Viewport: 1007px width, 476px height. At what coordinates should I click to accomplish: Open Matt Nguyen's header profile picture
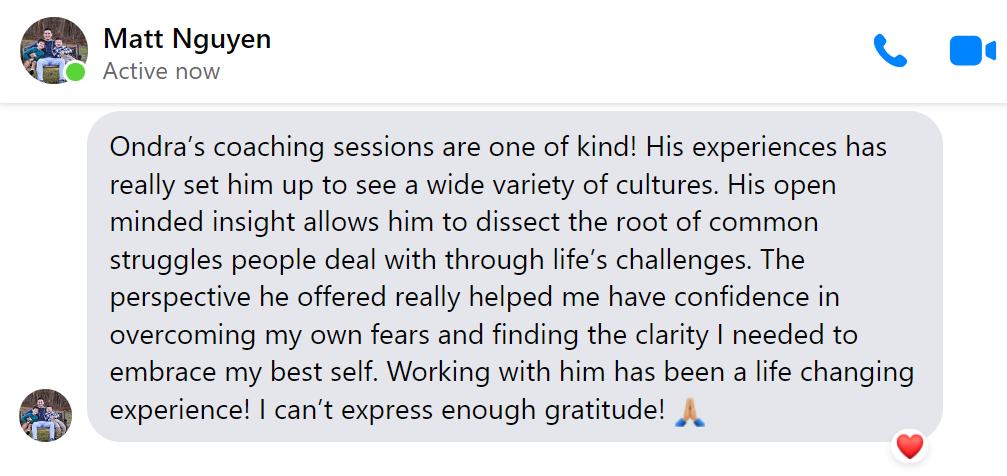pyautogui.click(x=54, y=50)
